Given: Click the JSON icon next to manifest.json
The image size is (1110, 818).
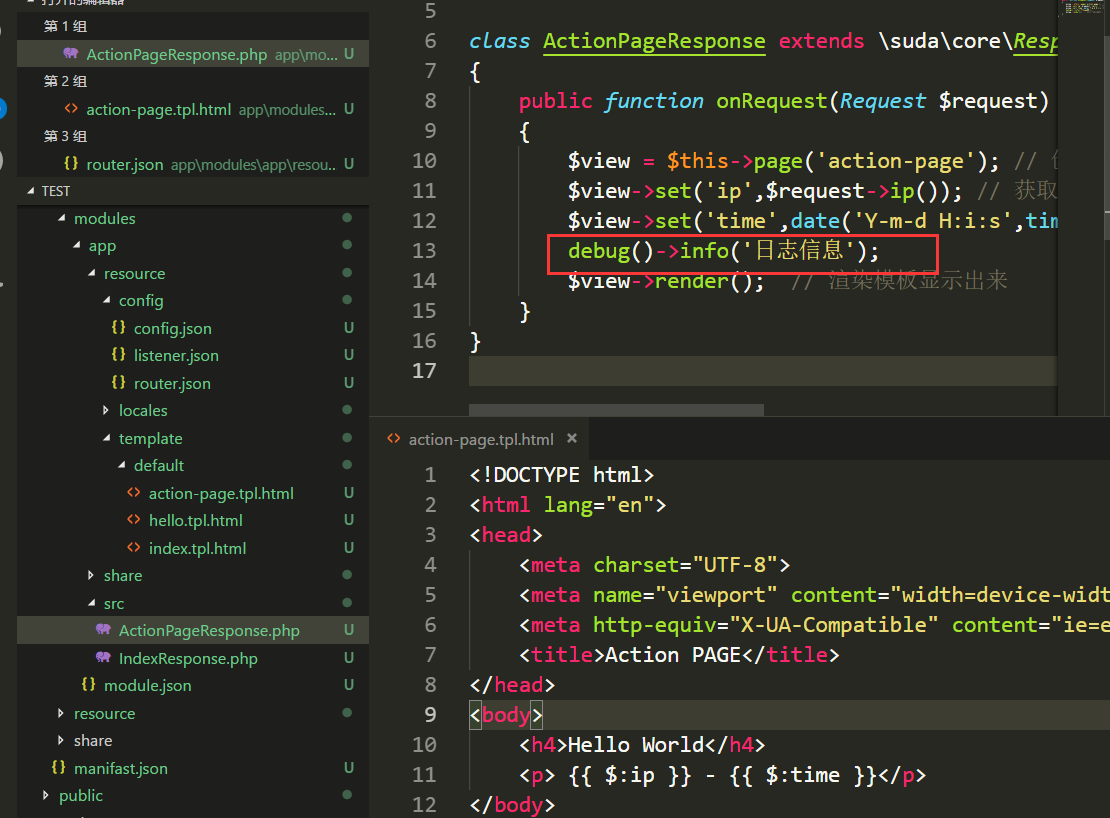Looking at the screenshot, I should point(58,768).
